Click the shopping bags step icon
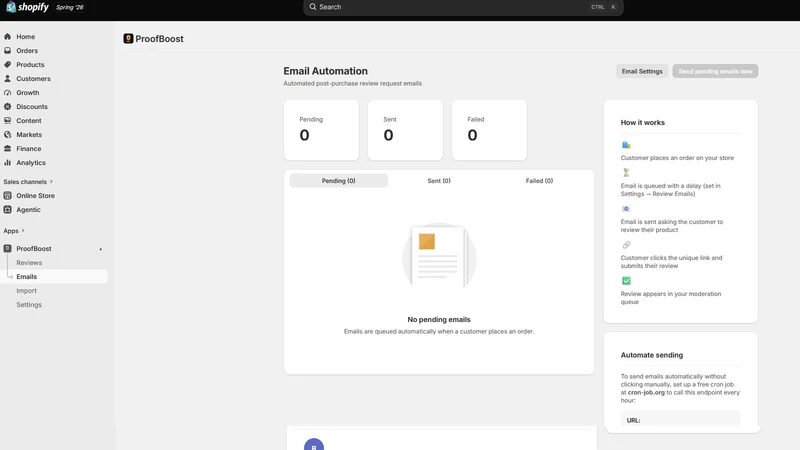 pos(626,145)
